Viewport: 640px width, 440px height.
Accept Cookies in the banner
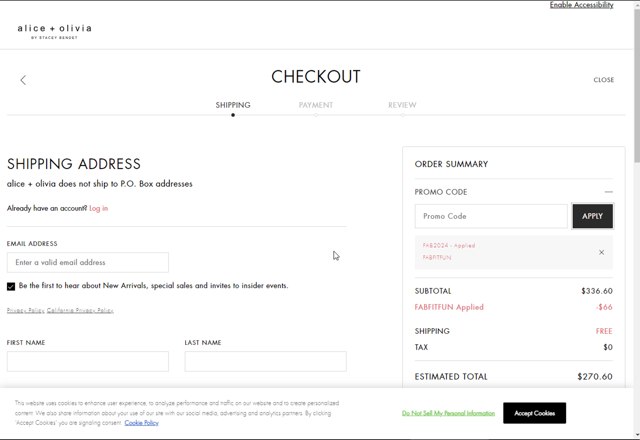coord(534,413)
